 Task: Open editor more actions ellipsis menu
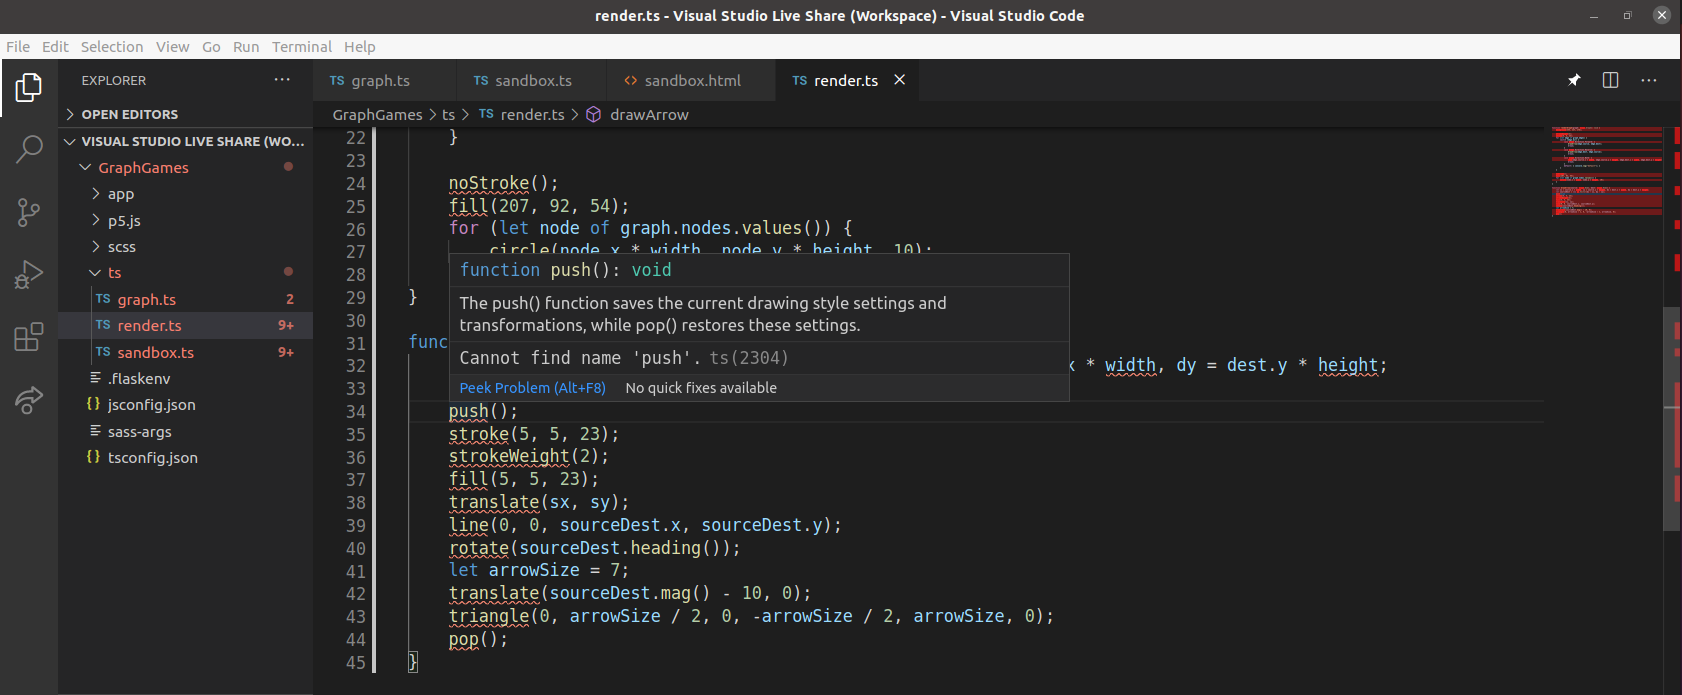[x=1649, y=80]
